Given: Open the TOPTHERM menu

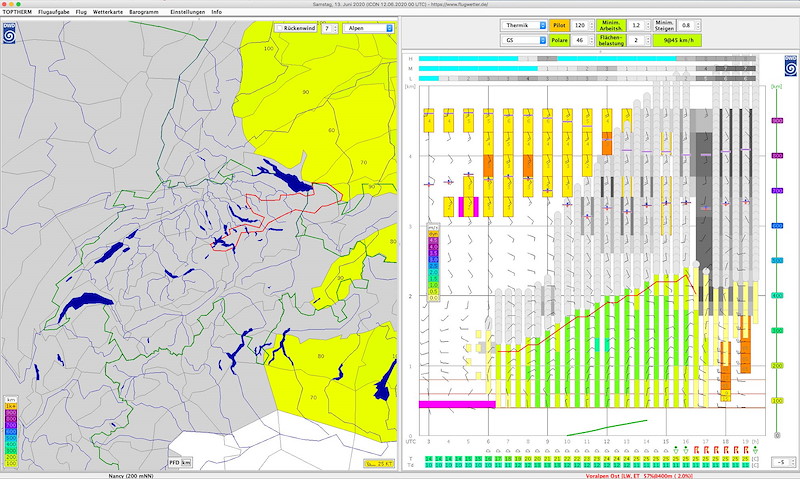Looking at the screenshot, I should tap(17, 12).
